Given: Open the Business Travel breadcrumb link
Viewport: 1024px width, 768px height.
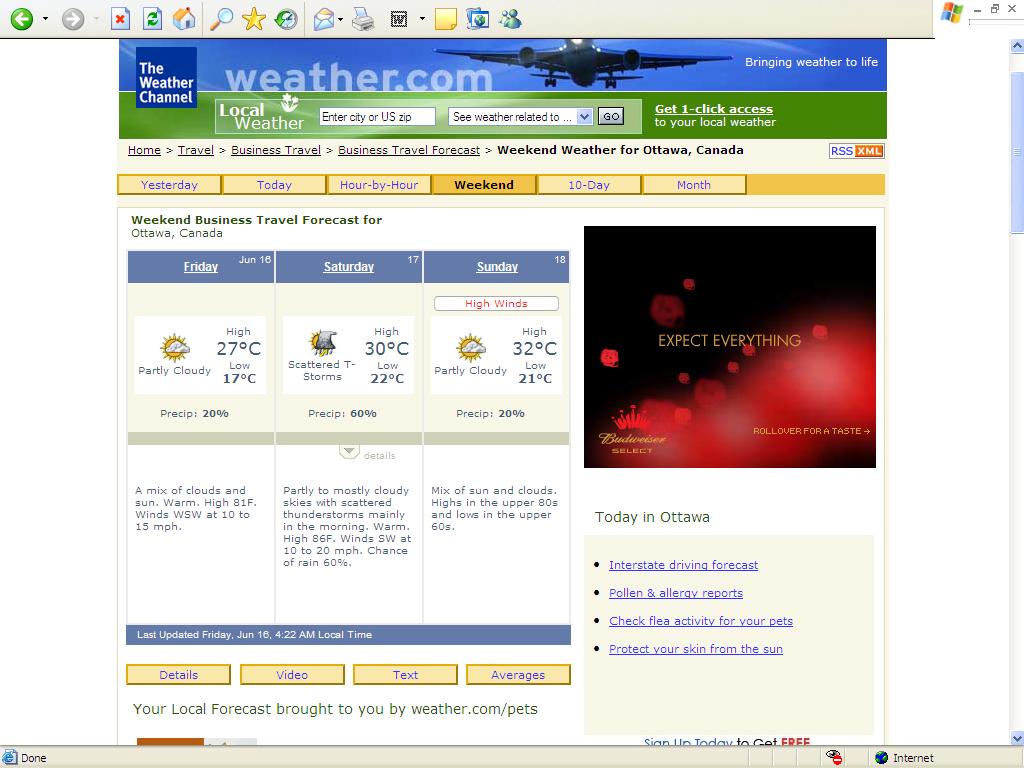Looking at the screenshot, I should (276, 150).
